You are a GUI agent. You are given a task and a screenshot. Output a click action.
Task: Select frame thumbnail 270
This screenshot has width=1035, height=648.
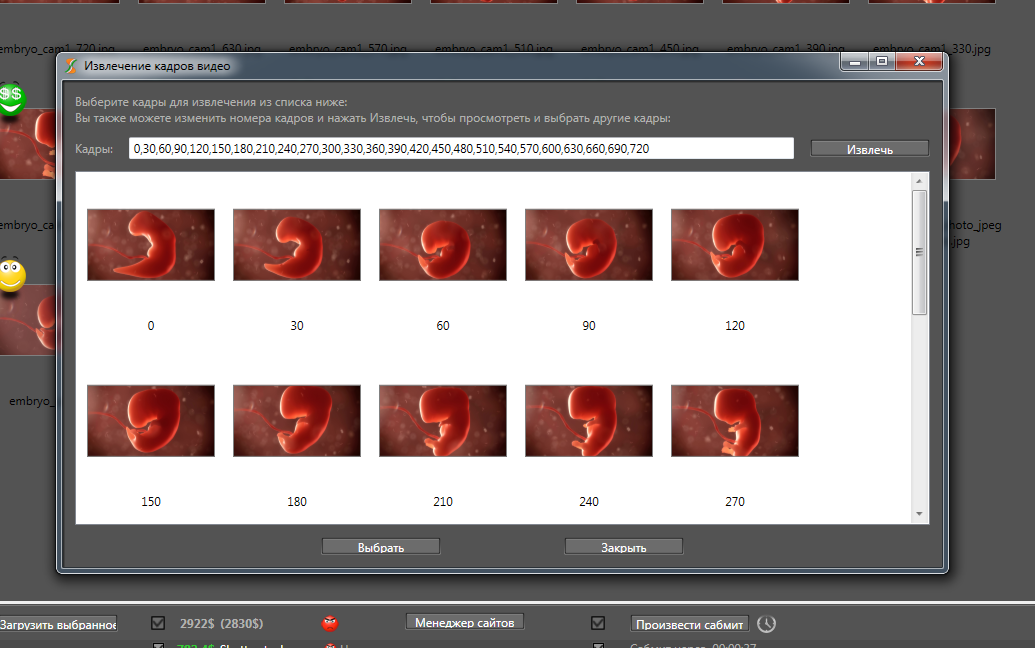(735, 421)
